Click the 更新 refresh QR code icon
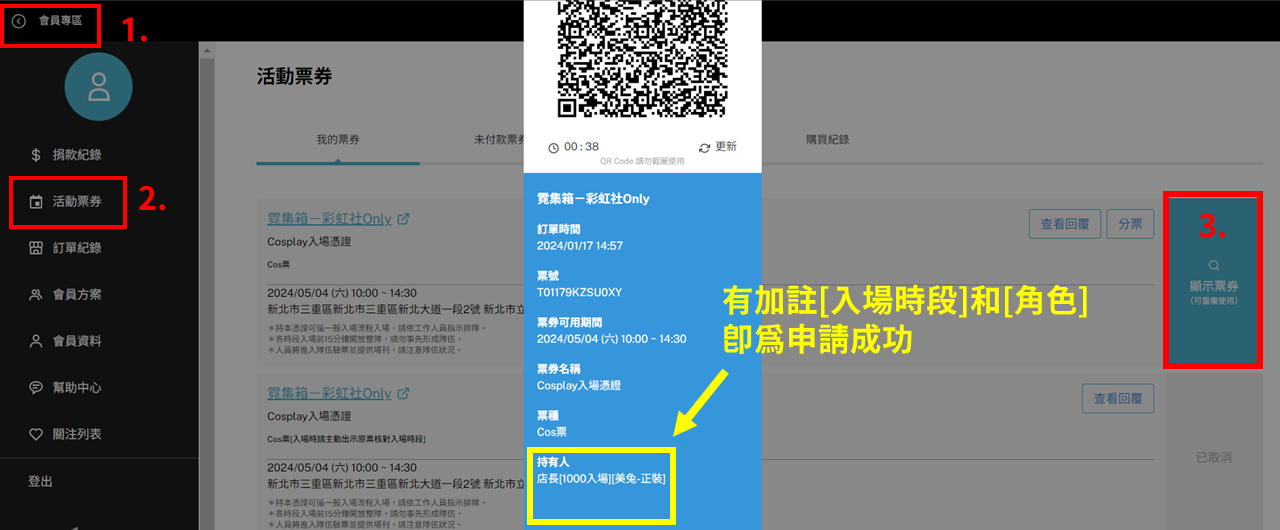 pos(704,147)
